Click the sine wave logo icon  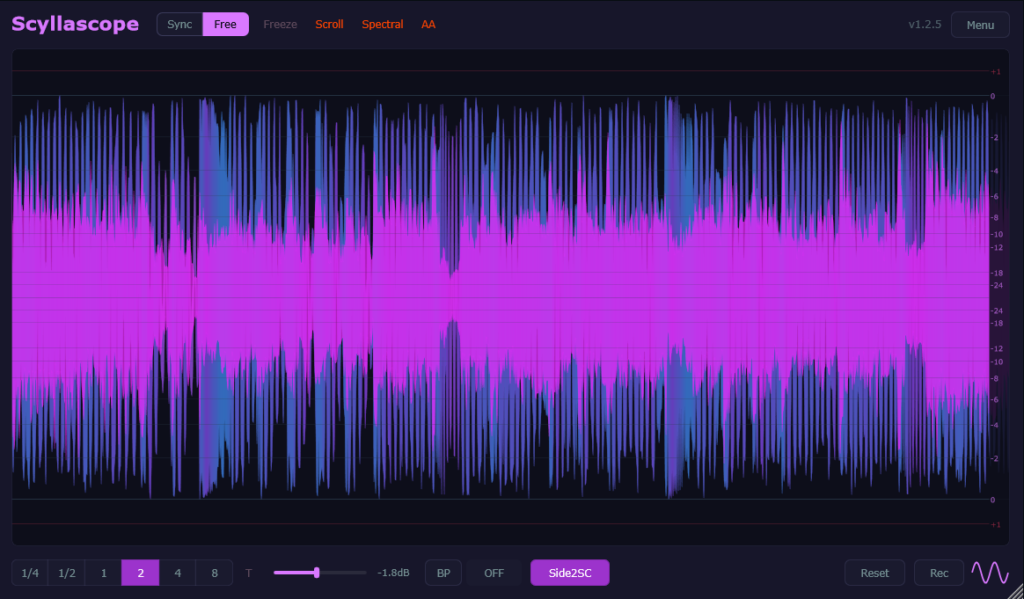click(x=990, y=573)
